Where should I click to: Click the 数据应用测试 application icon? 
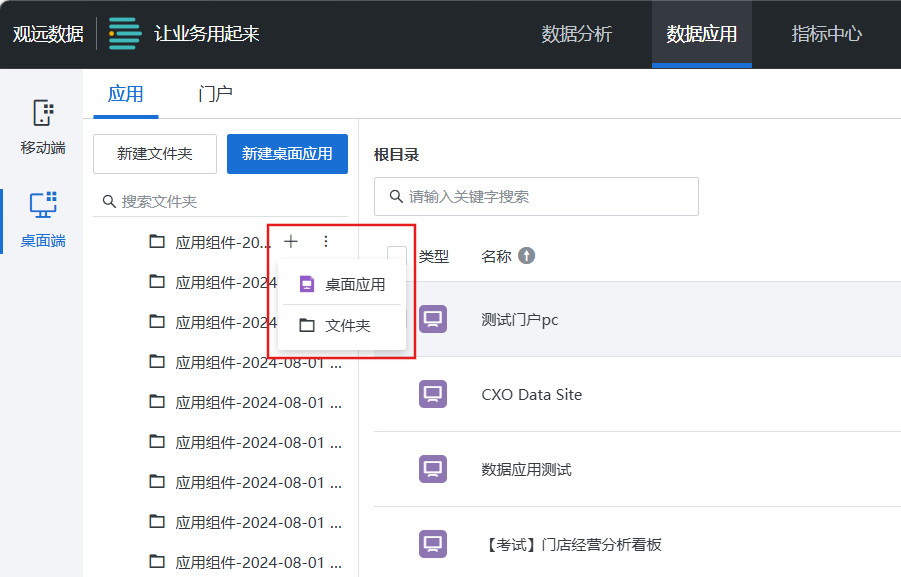(x=433, y=469)
